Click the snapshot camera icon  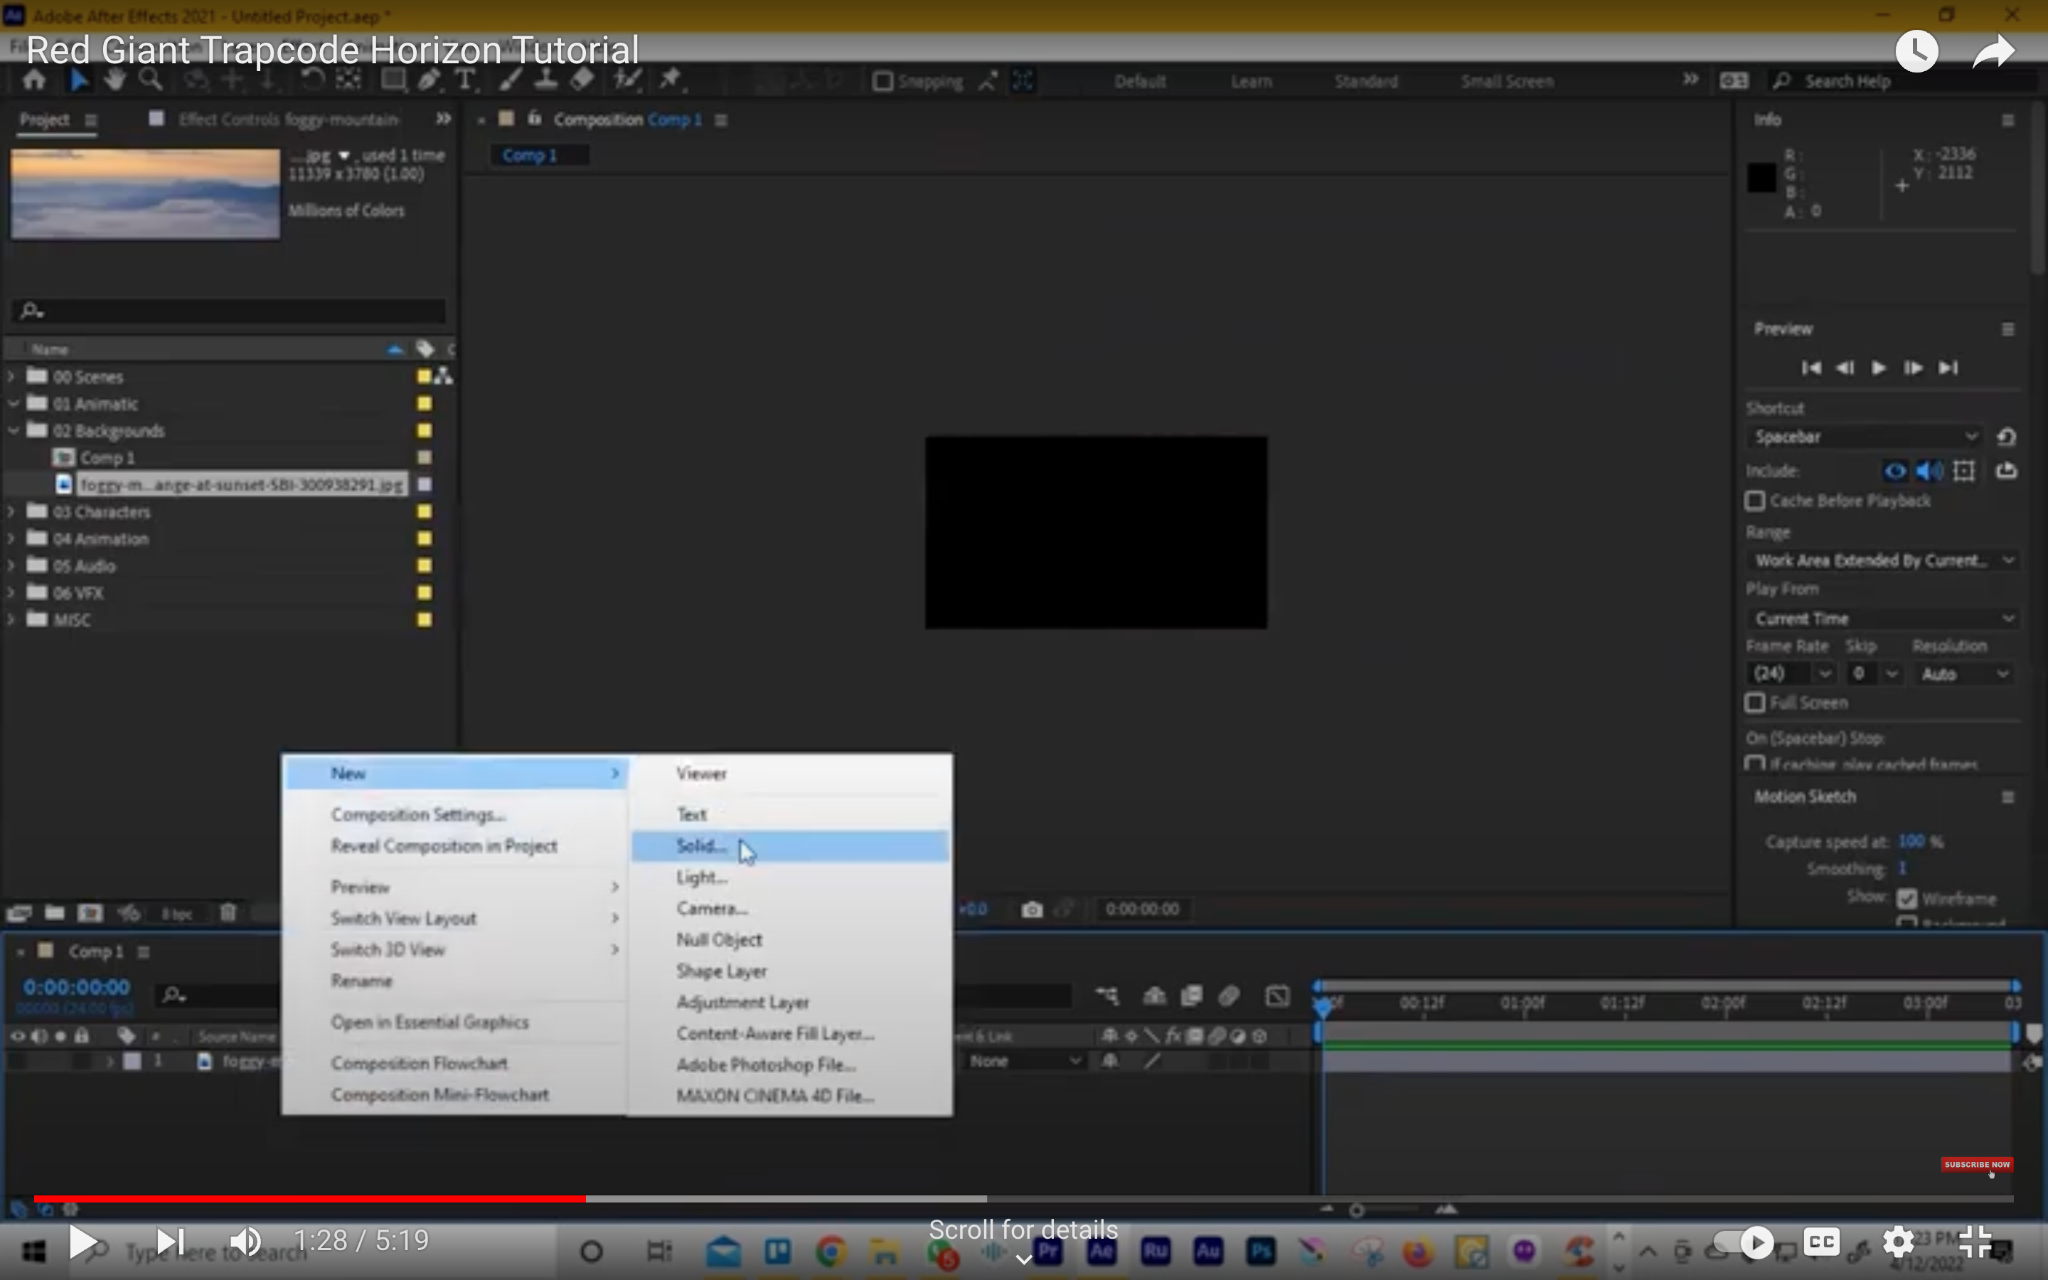(x=1032, y=909)
